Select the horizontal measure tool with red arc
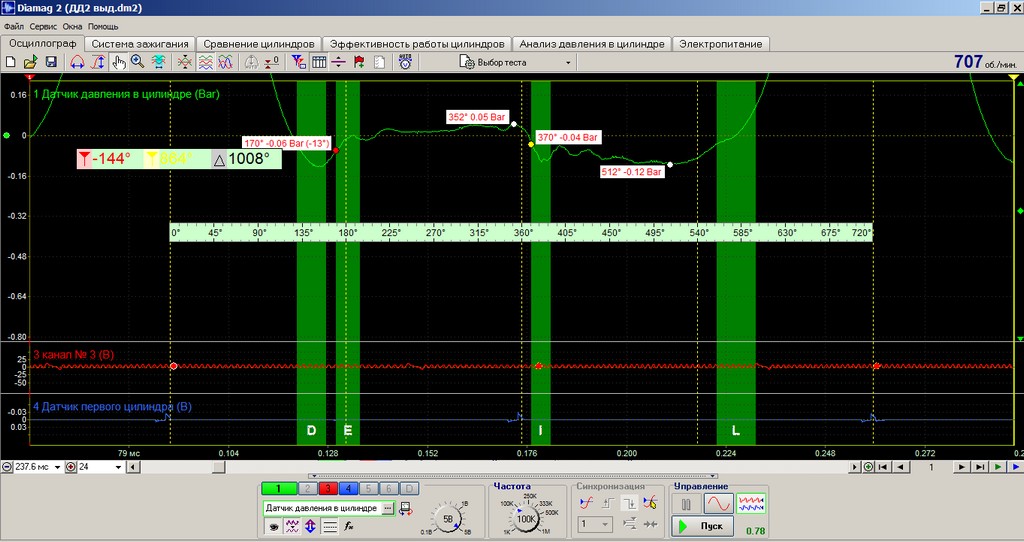 tap(77, 62)
